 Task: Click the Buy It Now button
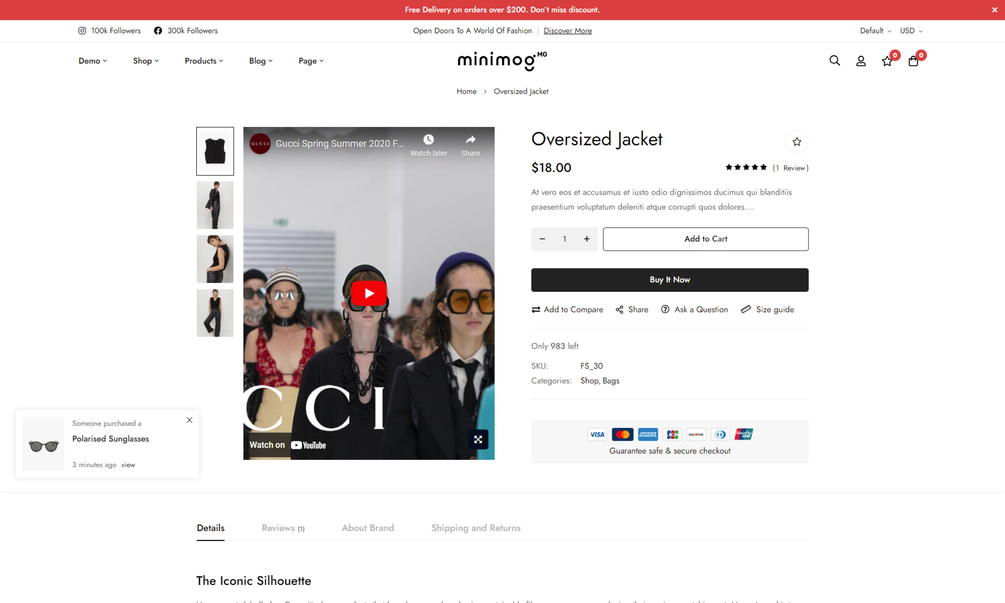point(670,280)
